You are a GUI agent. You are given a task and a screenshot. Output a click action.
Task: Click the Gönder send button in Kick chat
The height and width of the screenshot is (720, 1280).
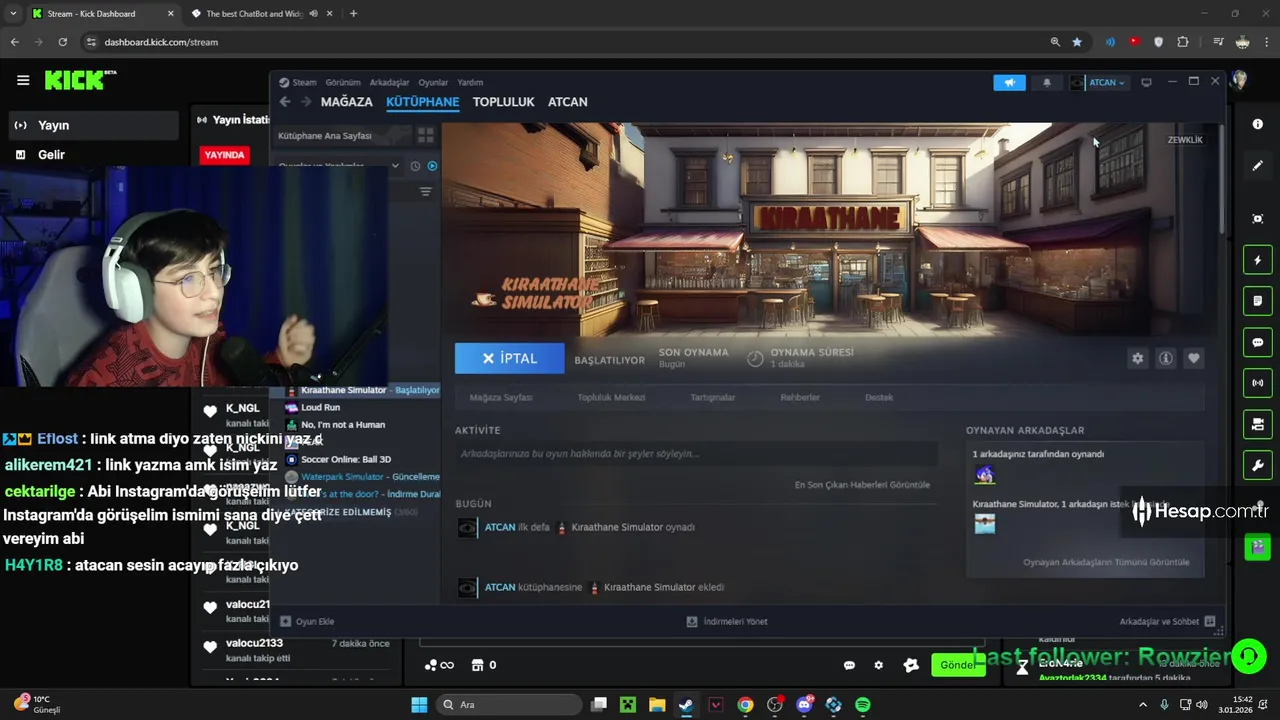point(956,665)
